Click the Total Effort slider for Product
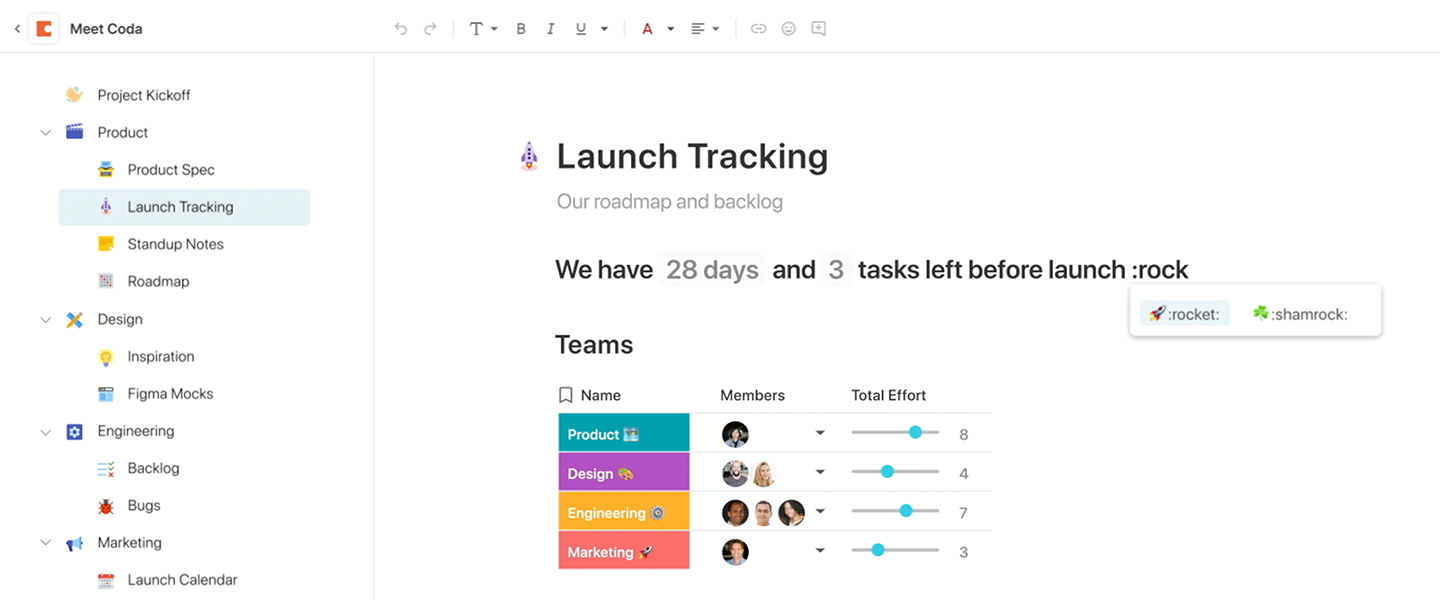1440x600 pixels. (x=895, y=433)
